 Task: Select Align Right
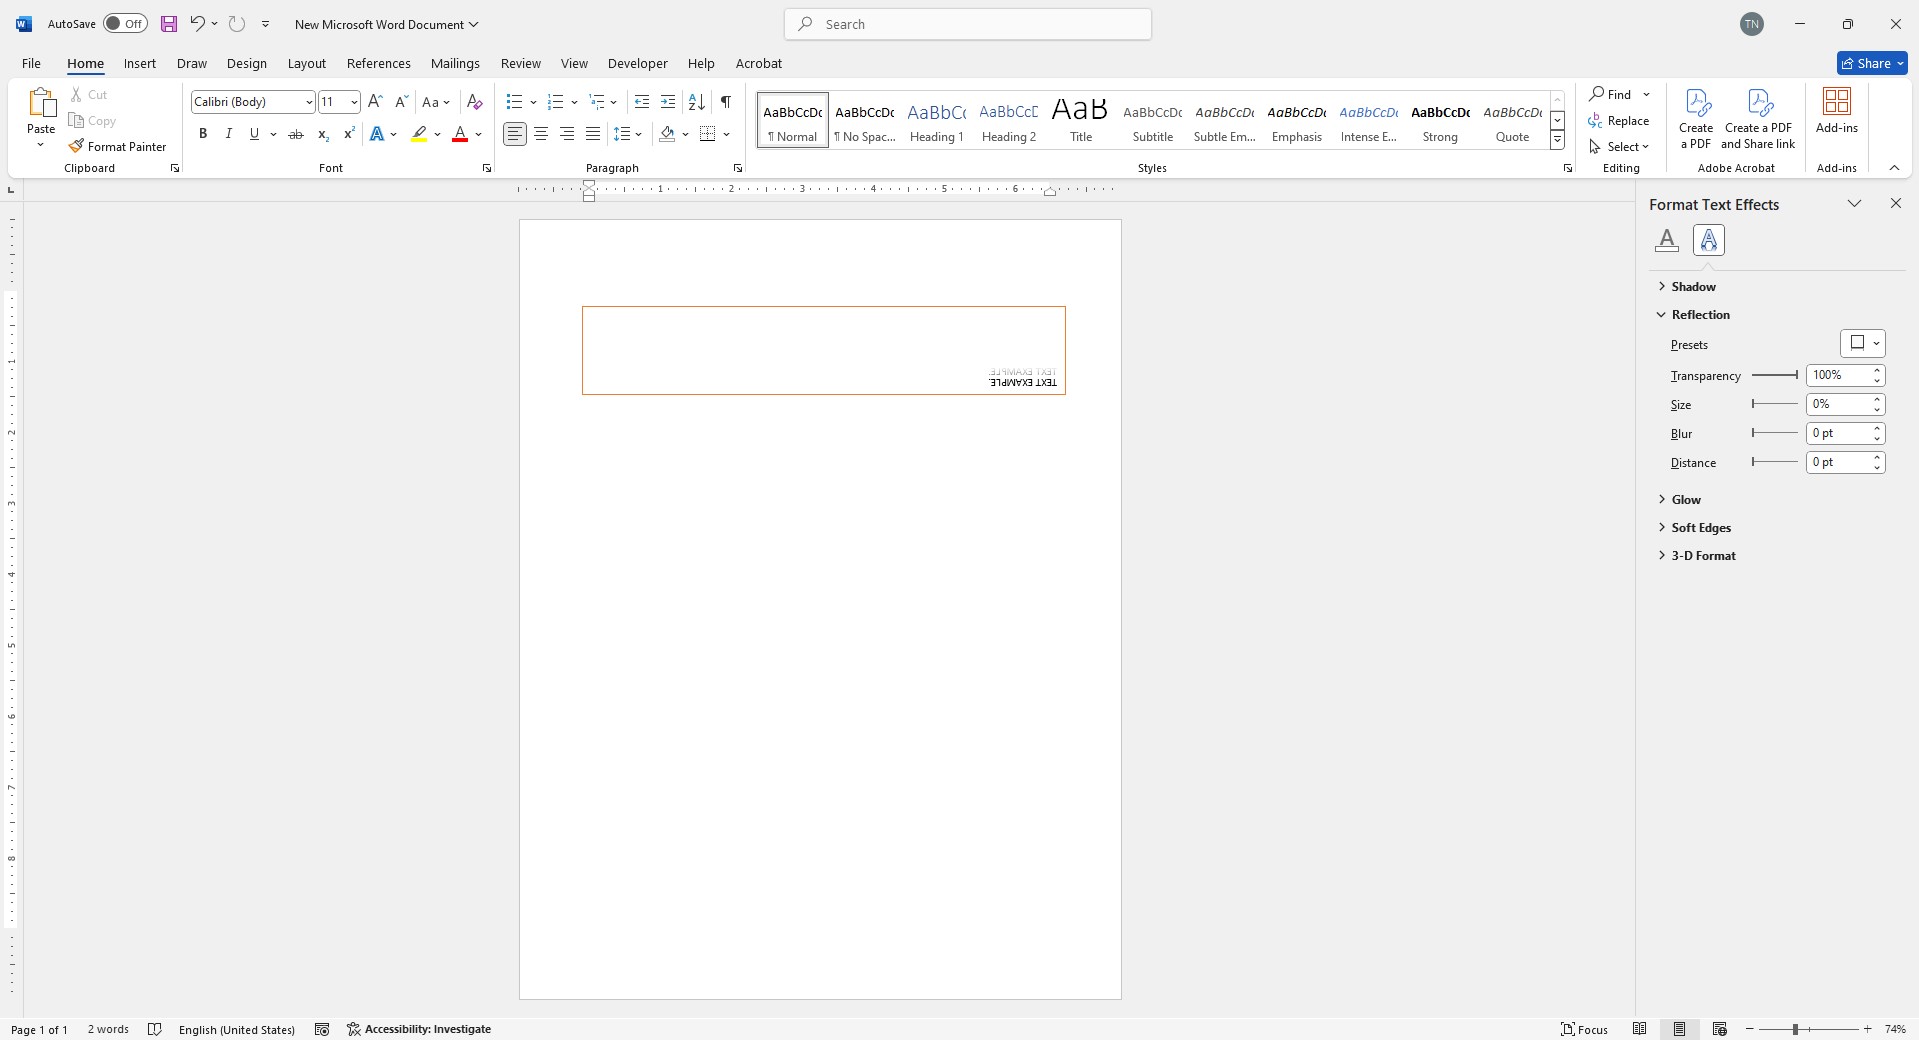[567, 134]
